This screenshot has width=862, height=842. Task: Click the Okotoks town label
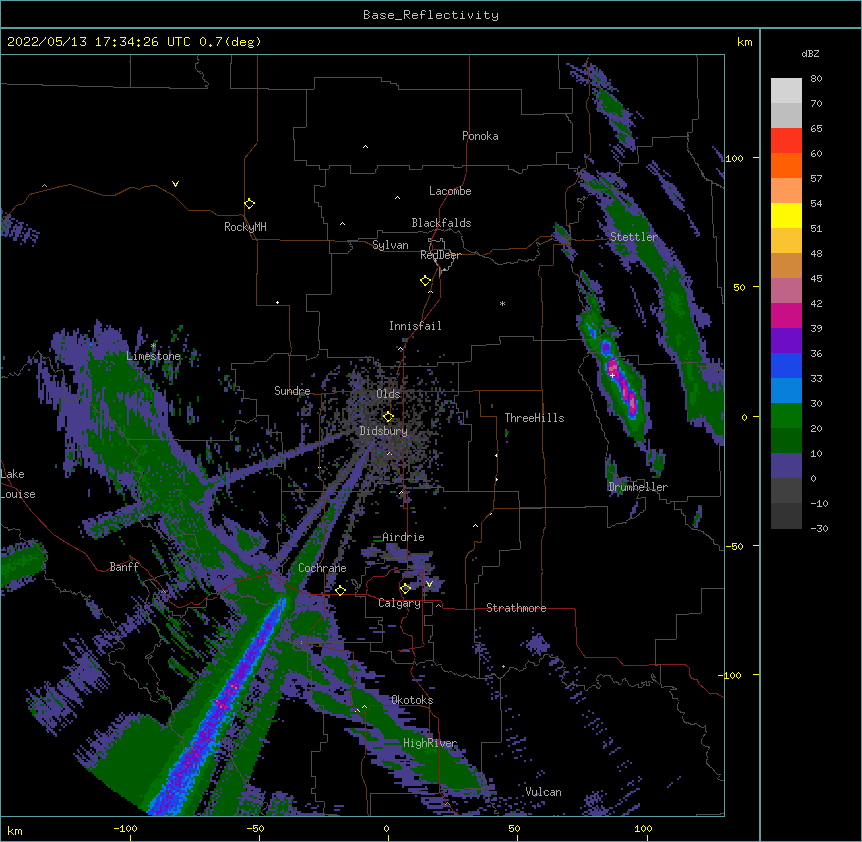(412, 700)
